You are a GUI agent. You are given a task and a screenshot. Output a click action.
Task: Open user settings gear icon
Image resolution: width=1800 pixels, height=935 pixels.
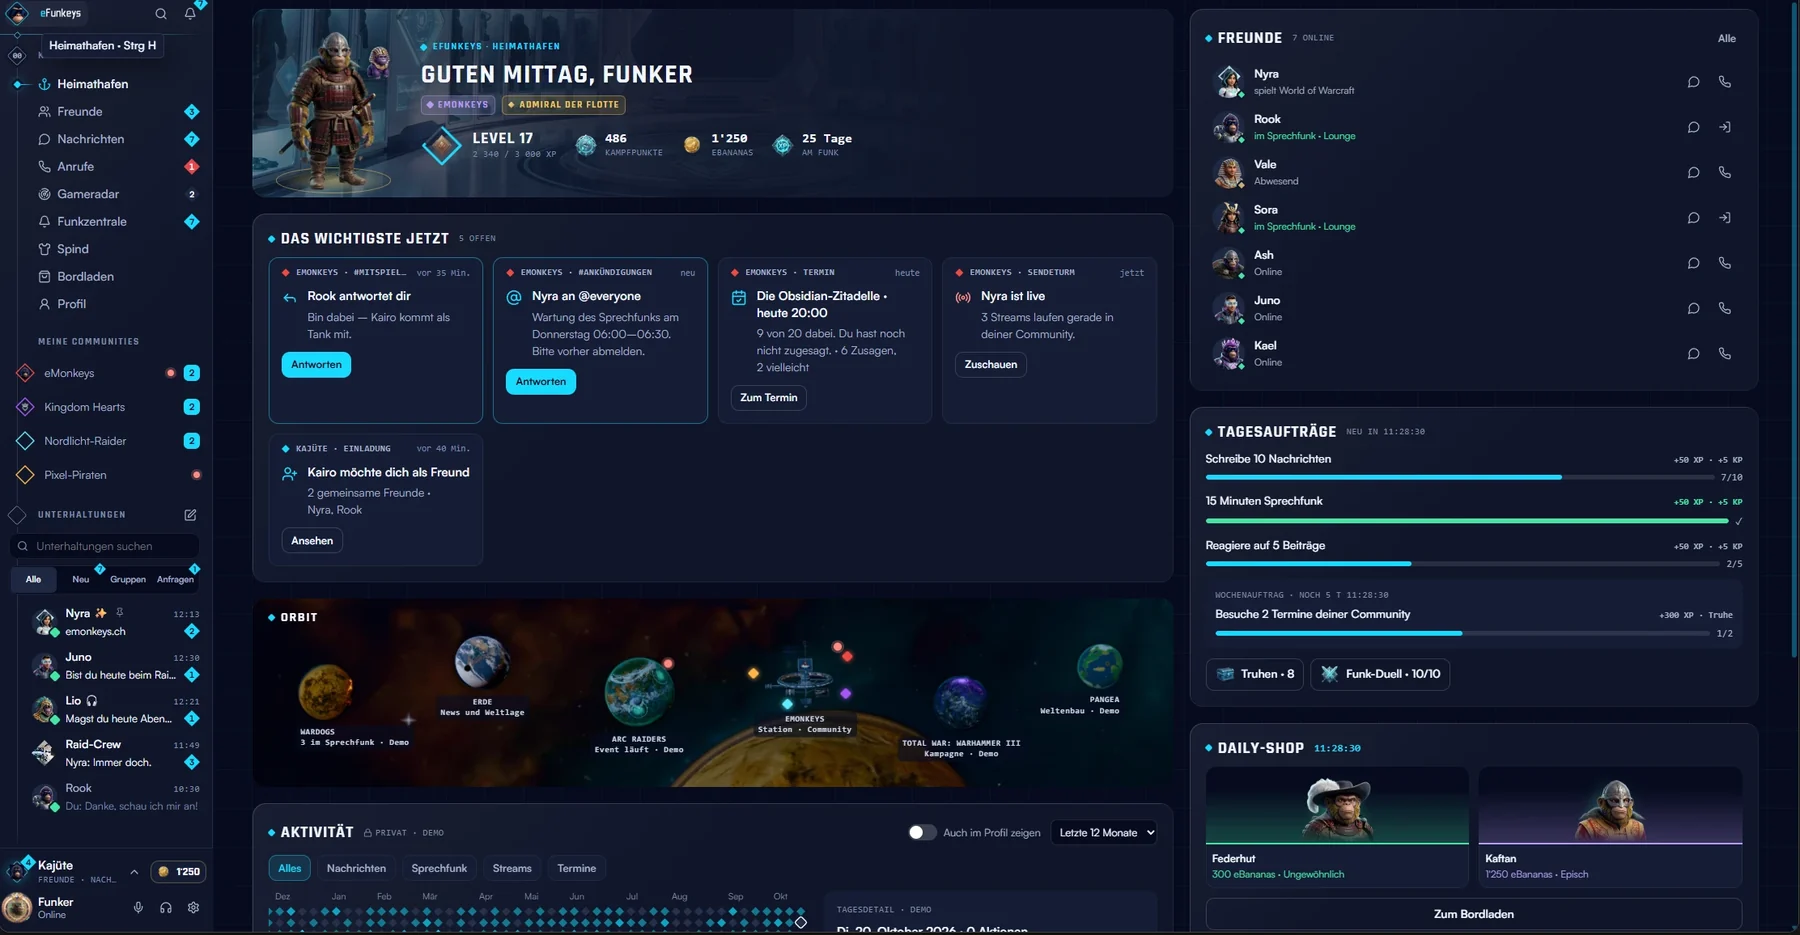(193, 908)
